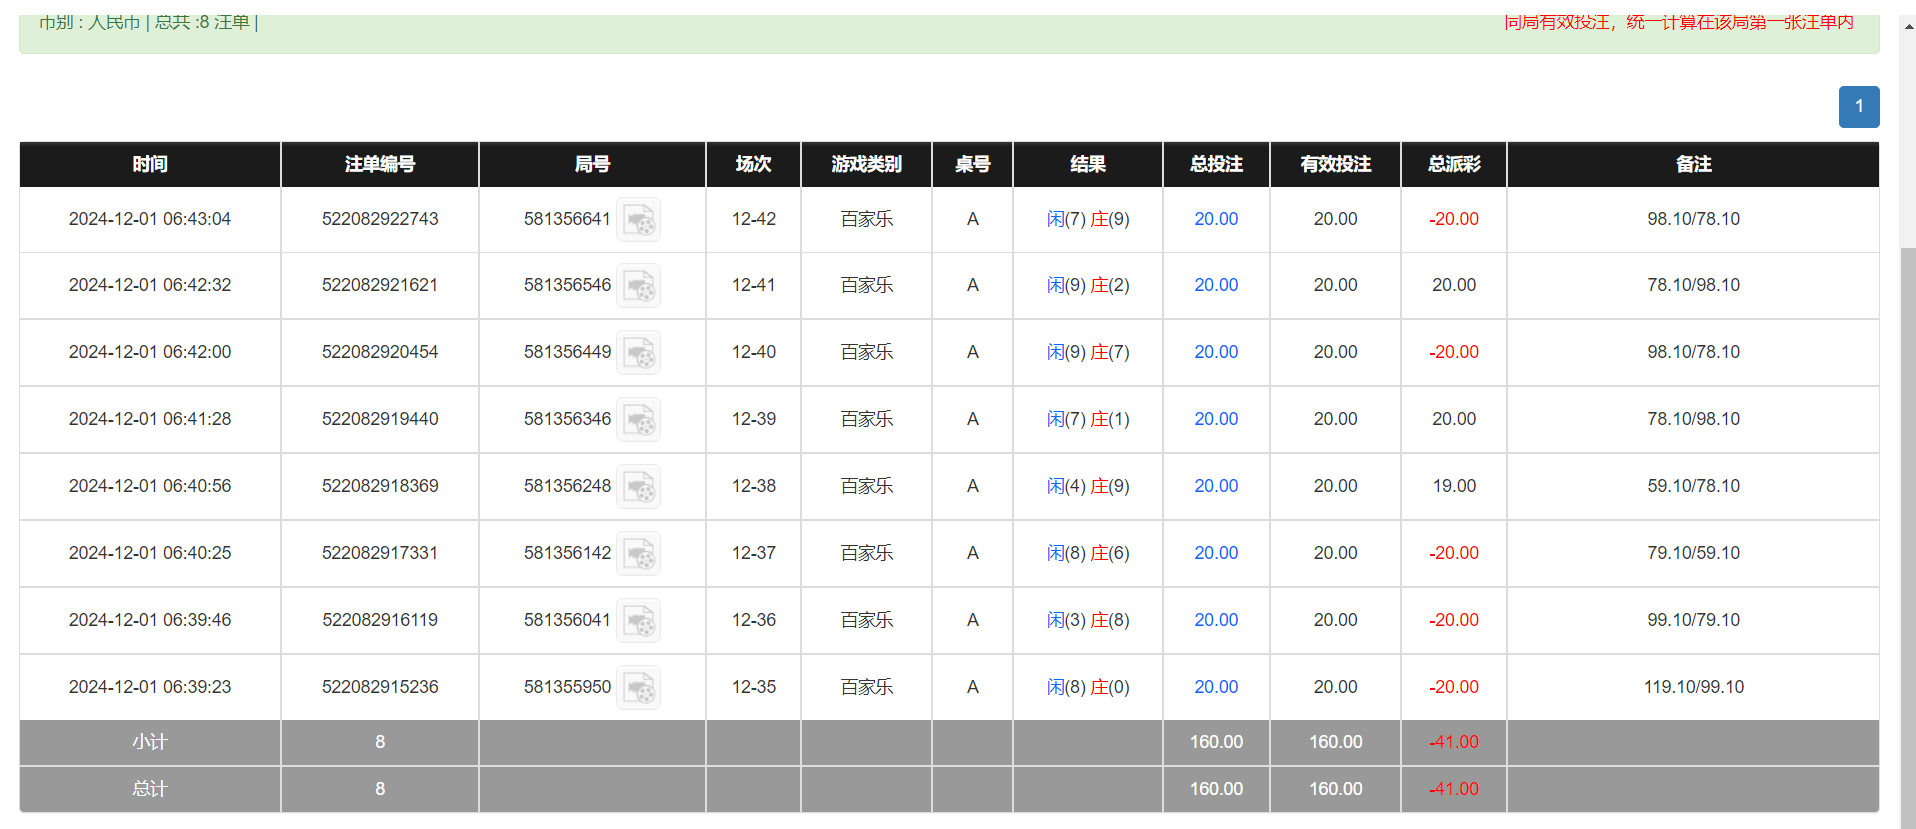Click replay icon beside round 581356346
The width and height of the screenshot is (1916, 829).
click(x=638, y=420)
